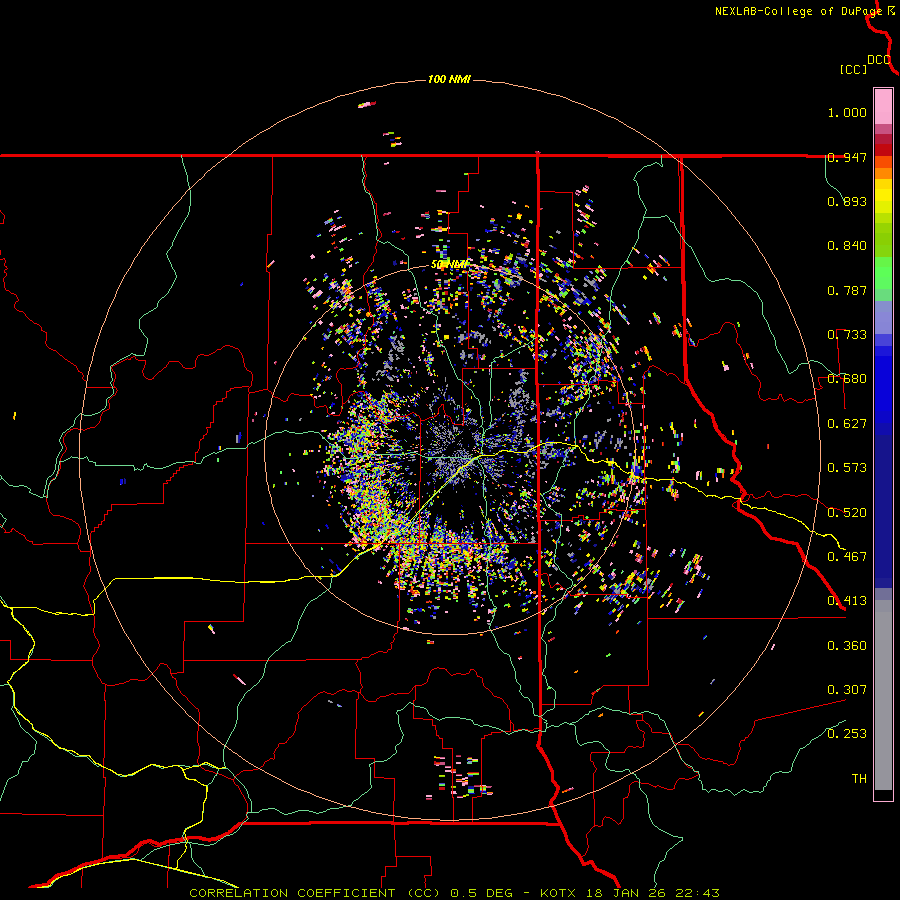900x900 pixels.
Task: Click the DCC label above the scale
Action: (879, 60)
